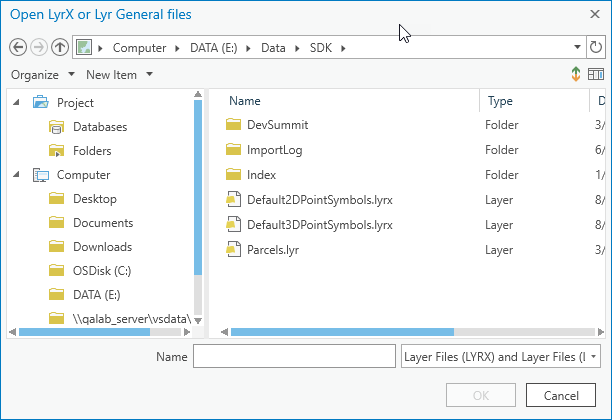Open the Organize menu

pyautogui.click(x=43, y=75)
